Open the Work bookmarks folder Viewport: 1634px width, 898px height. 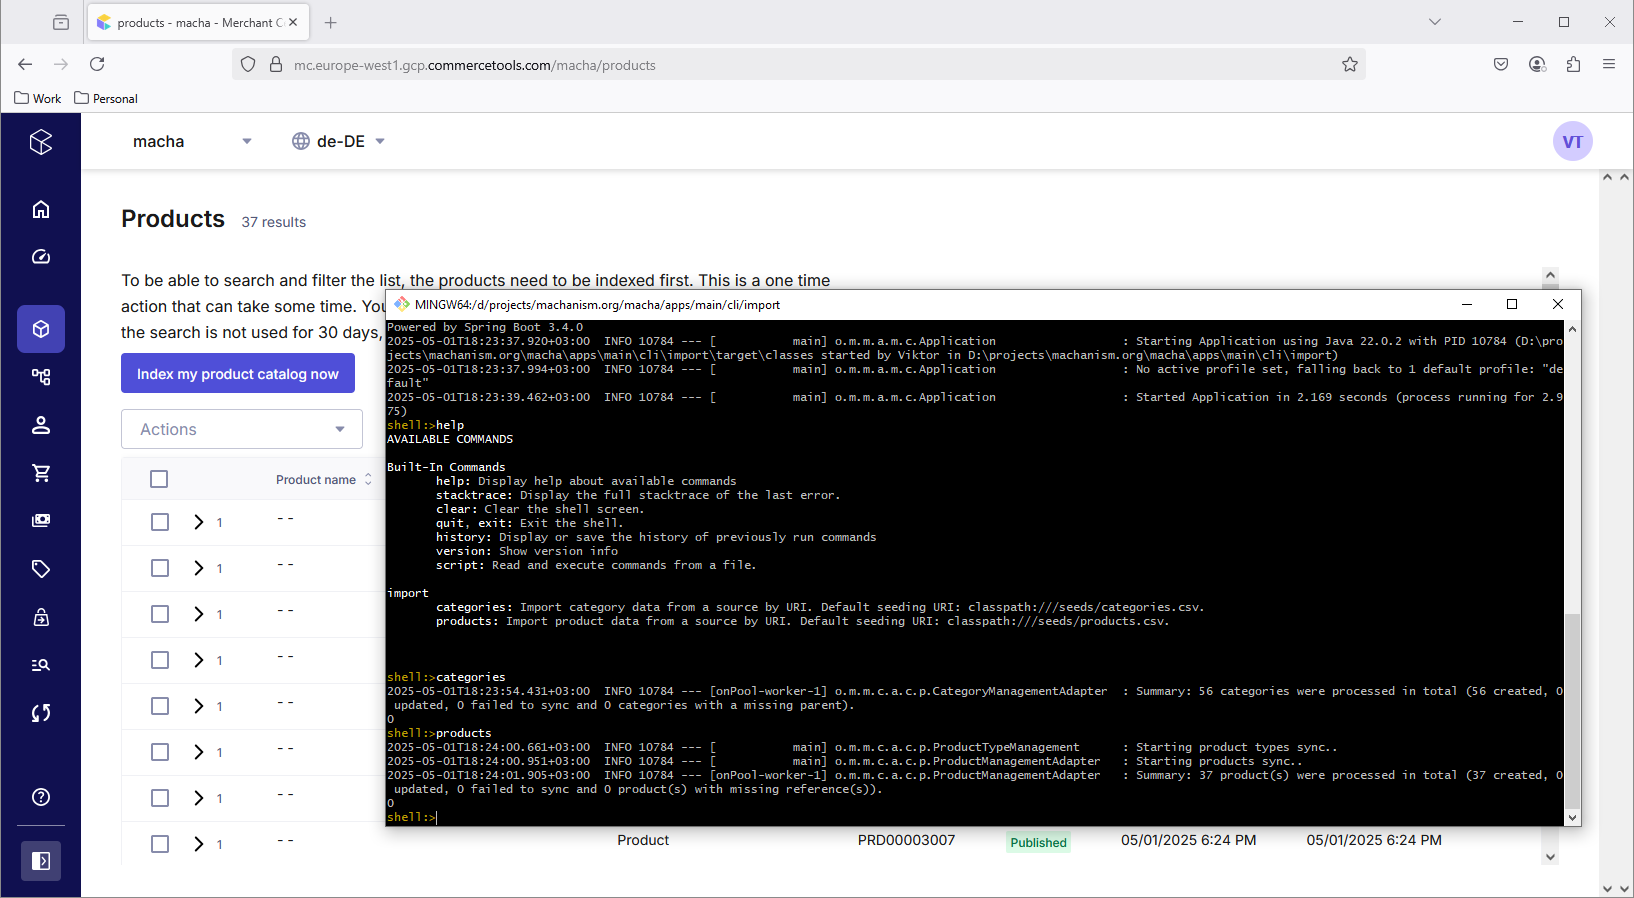[38, 98]
